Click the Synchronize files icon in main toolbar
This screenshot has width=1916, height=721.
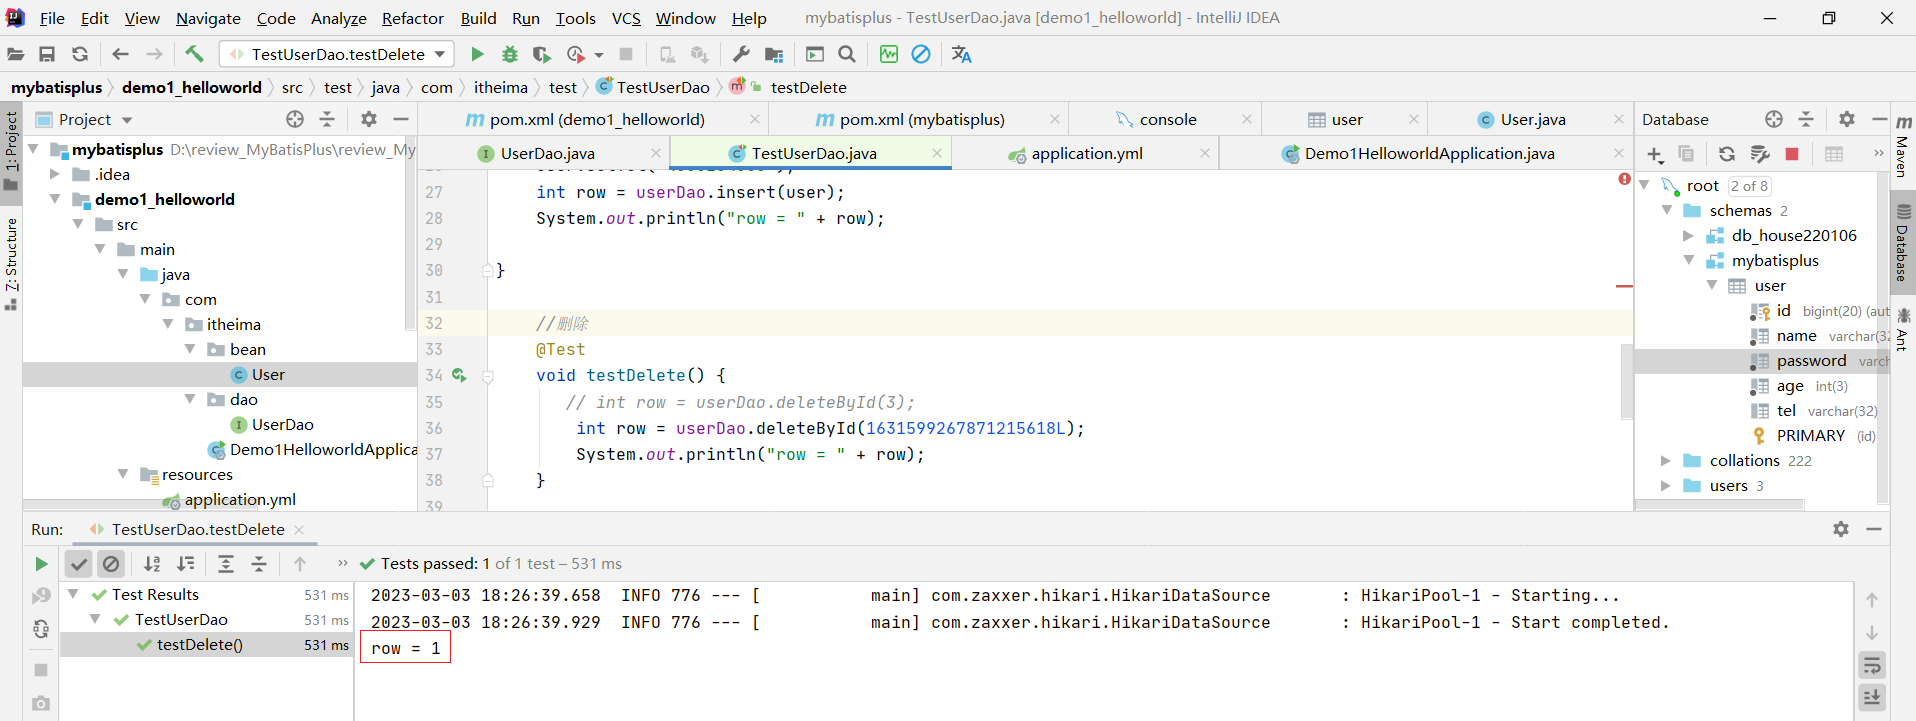(80, 54)
